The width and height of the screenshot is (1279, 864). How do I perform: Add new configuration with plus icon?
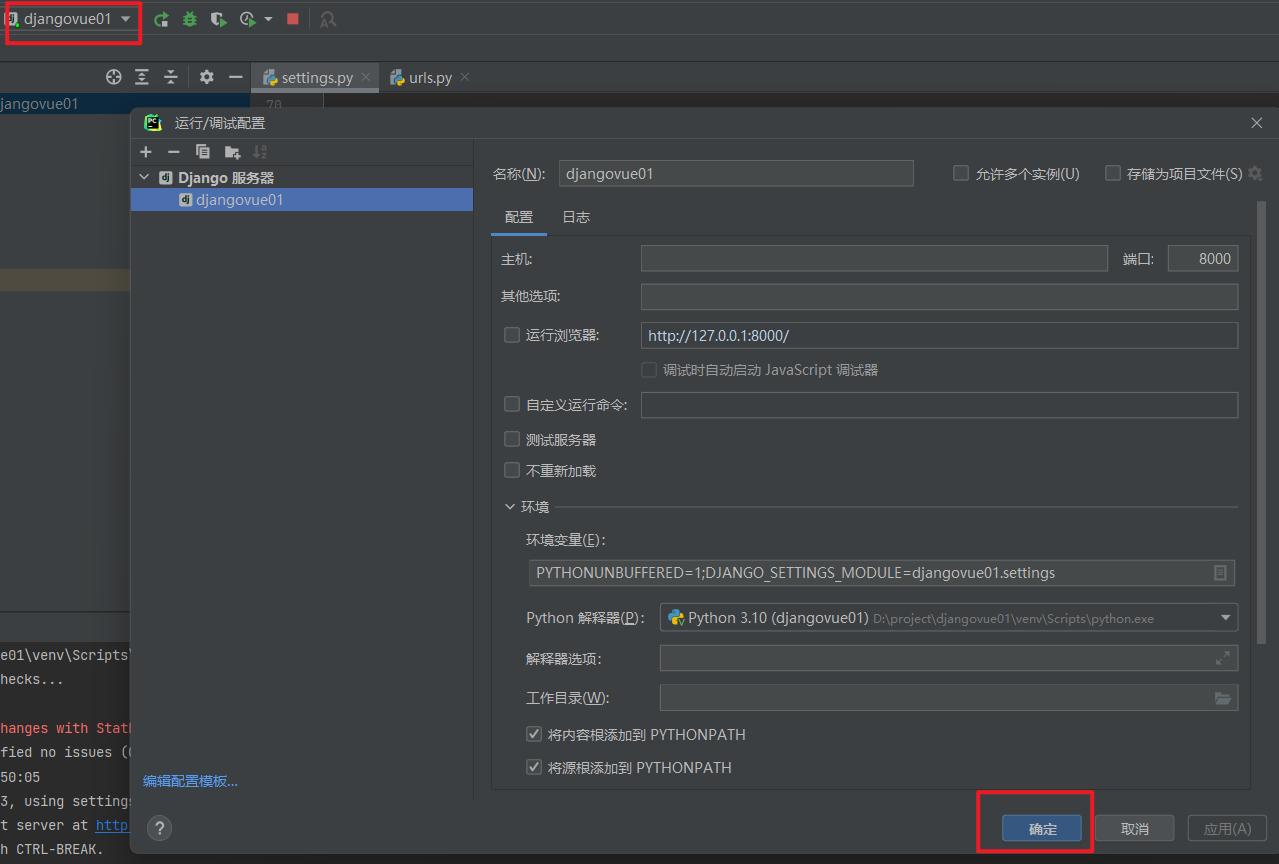point(146,152)
